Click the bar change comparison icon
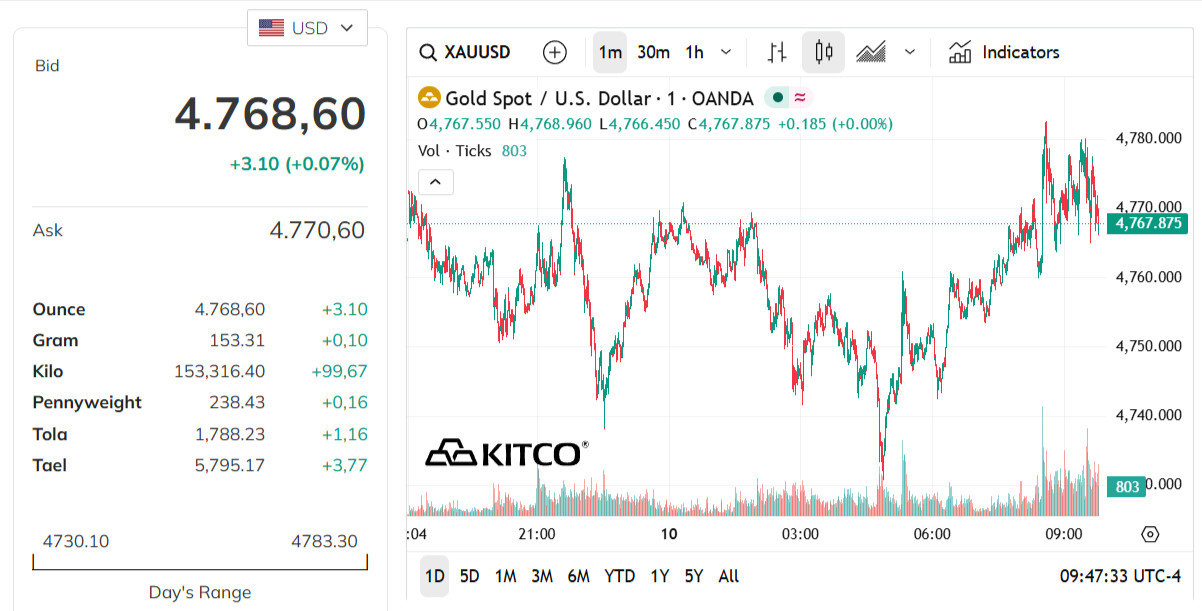The image size is (1202, 611). (776, 52)
